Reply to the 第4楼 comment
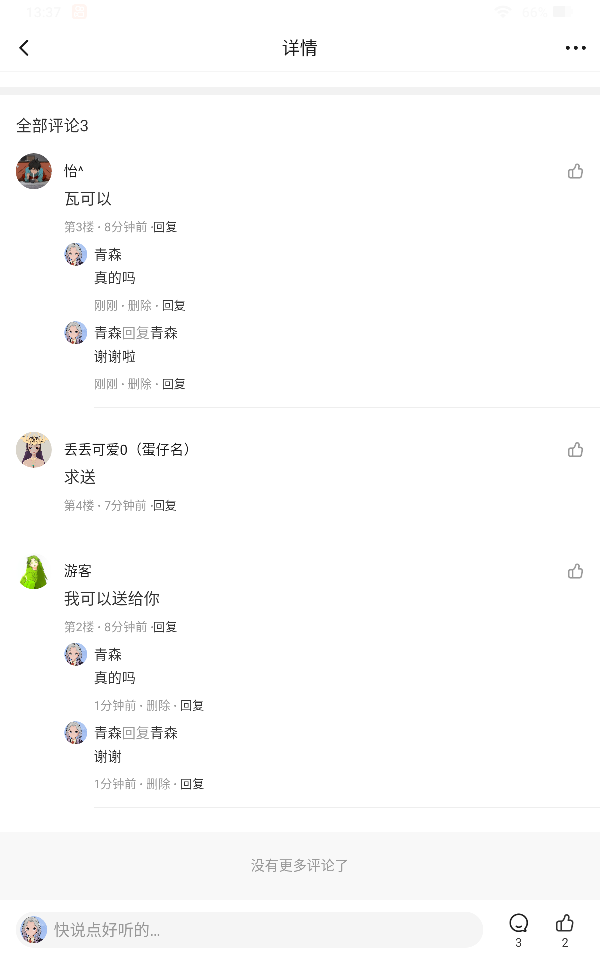The image size is (600, 960). [x=165, y=506]
